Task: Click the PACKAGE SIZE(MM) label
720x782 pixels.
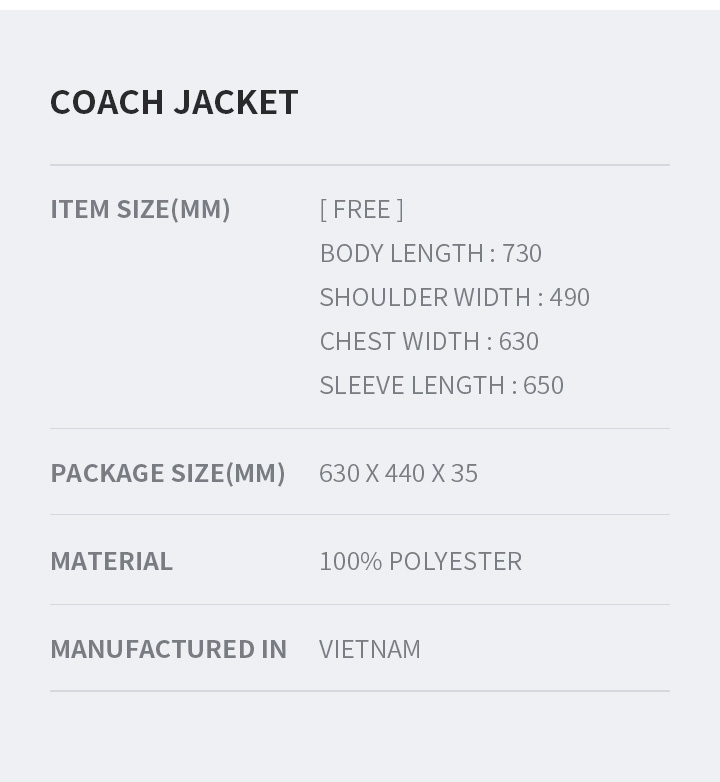Action: (x=168, y=473)
